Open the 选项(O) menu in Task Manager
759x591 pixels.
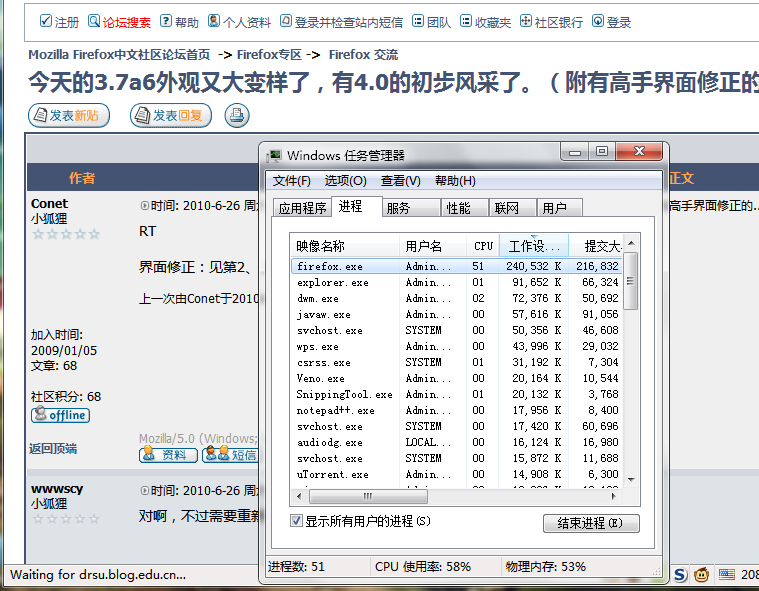(x=346, y=181)
